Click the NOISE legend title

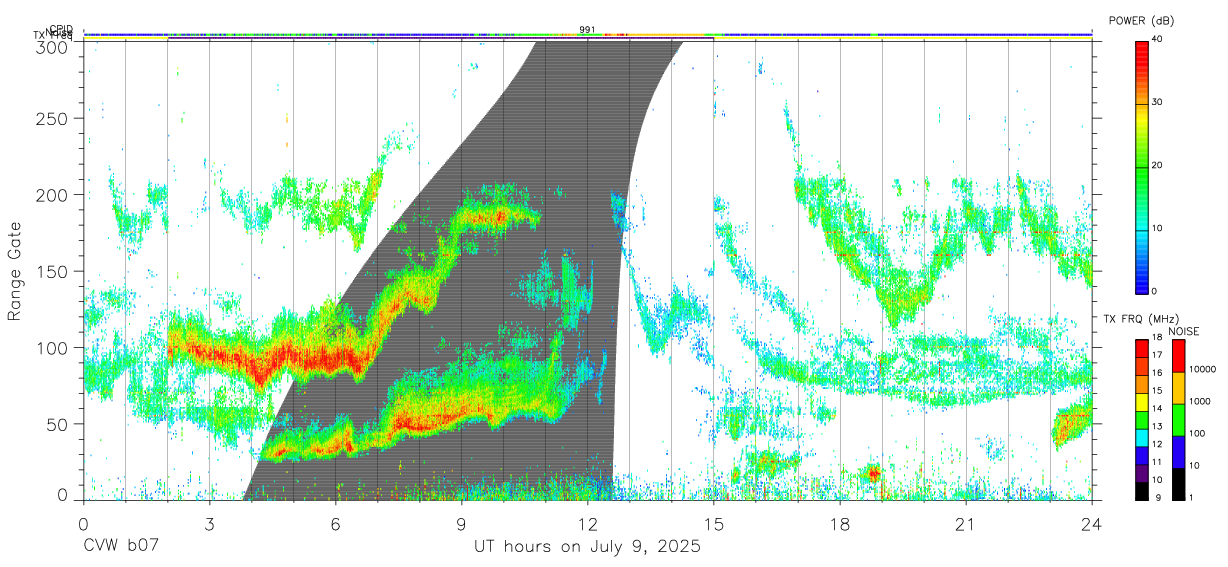(1184, 331)
